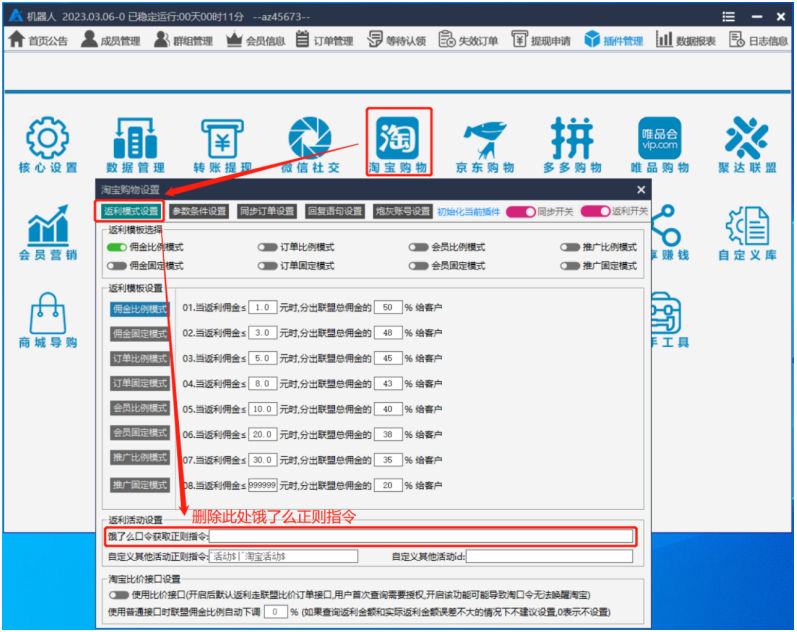Open 自定义库 document gear icon

[747, 225]
